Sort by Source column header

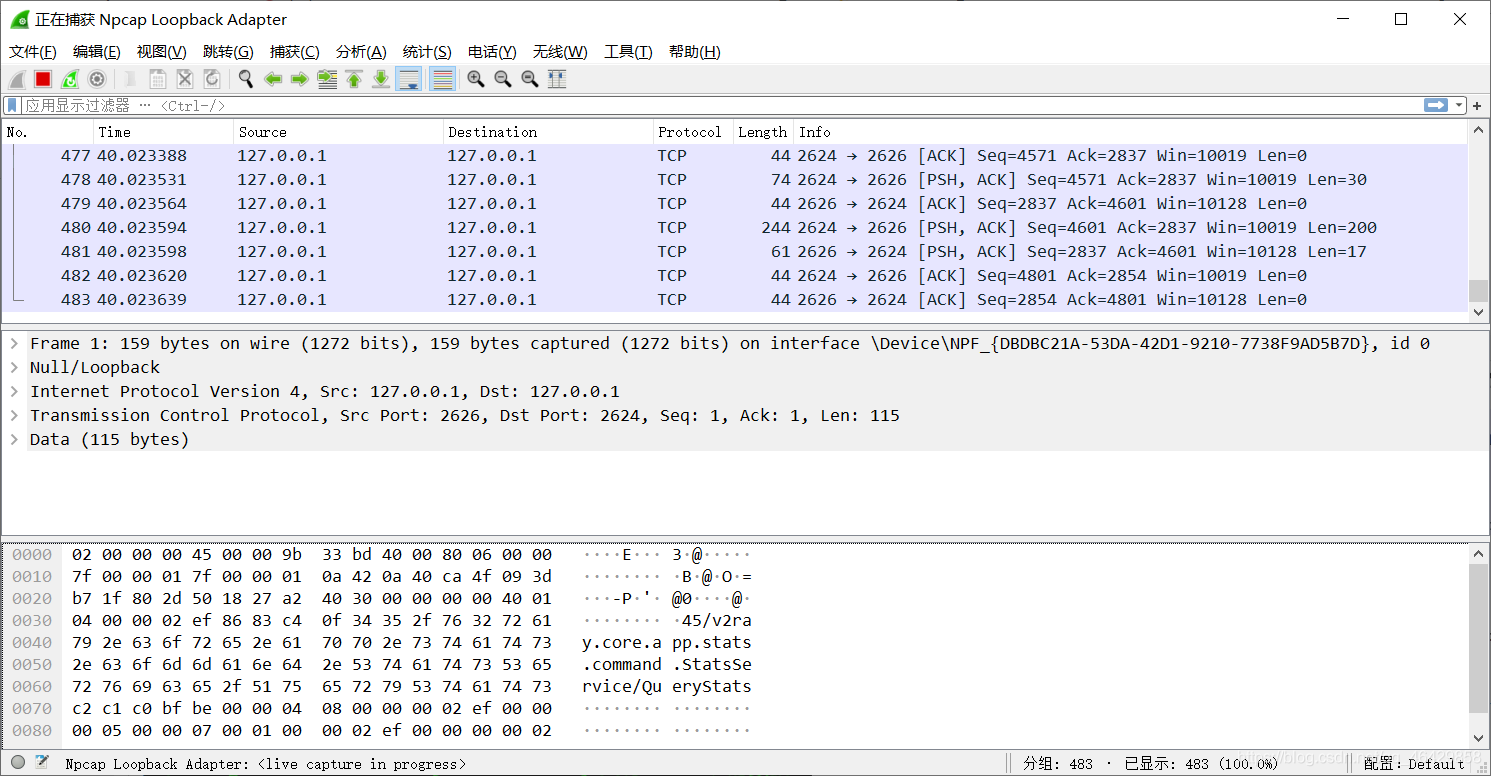339,132
